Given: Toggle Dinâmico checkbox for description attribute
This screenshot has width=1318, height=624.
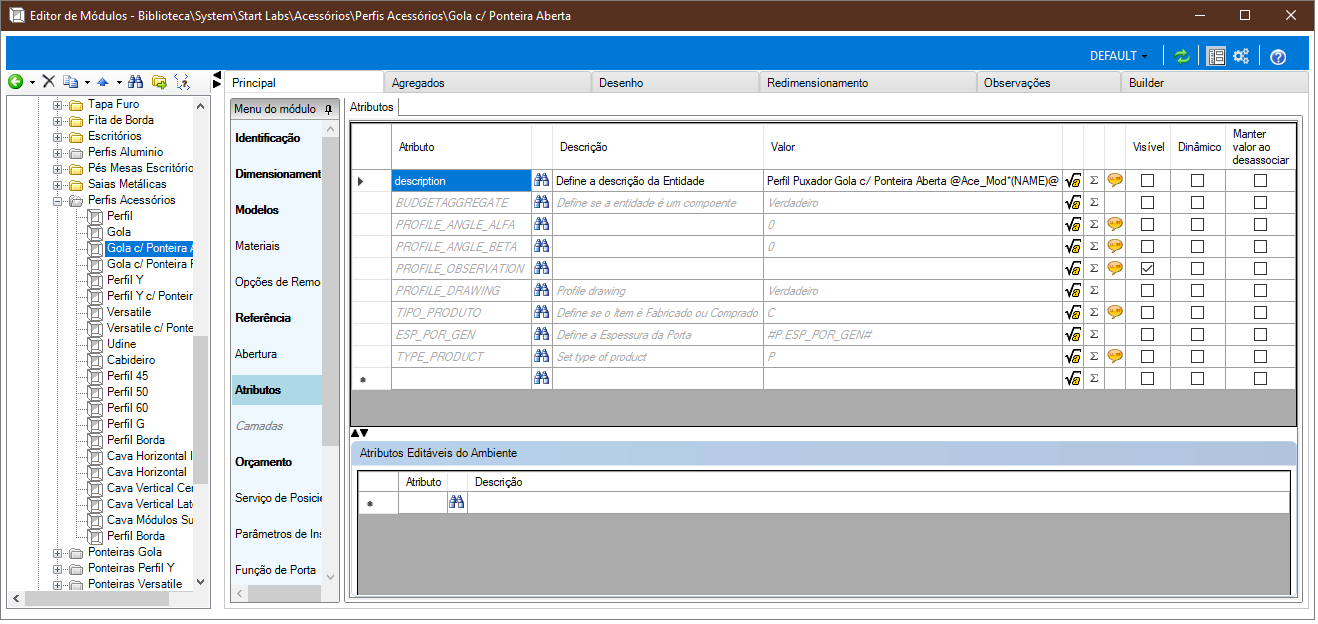Looking at the screenshot, I should coord(1197,181).
